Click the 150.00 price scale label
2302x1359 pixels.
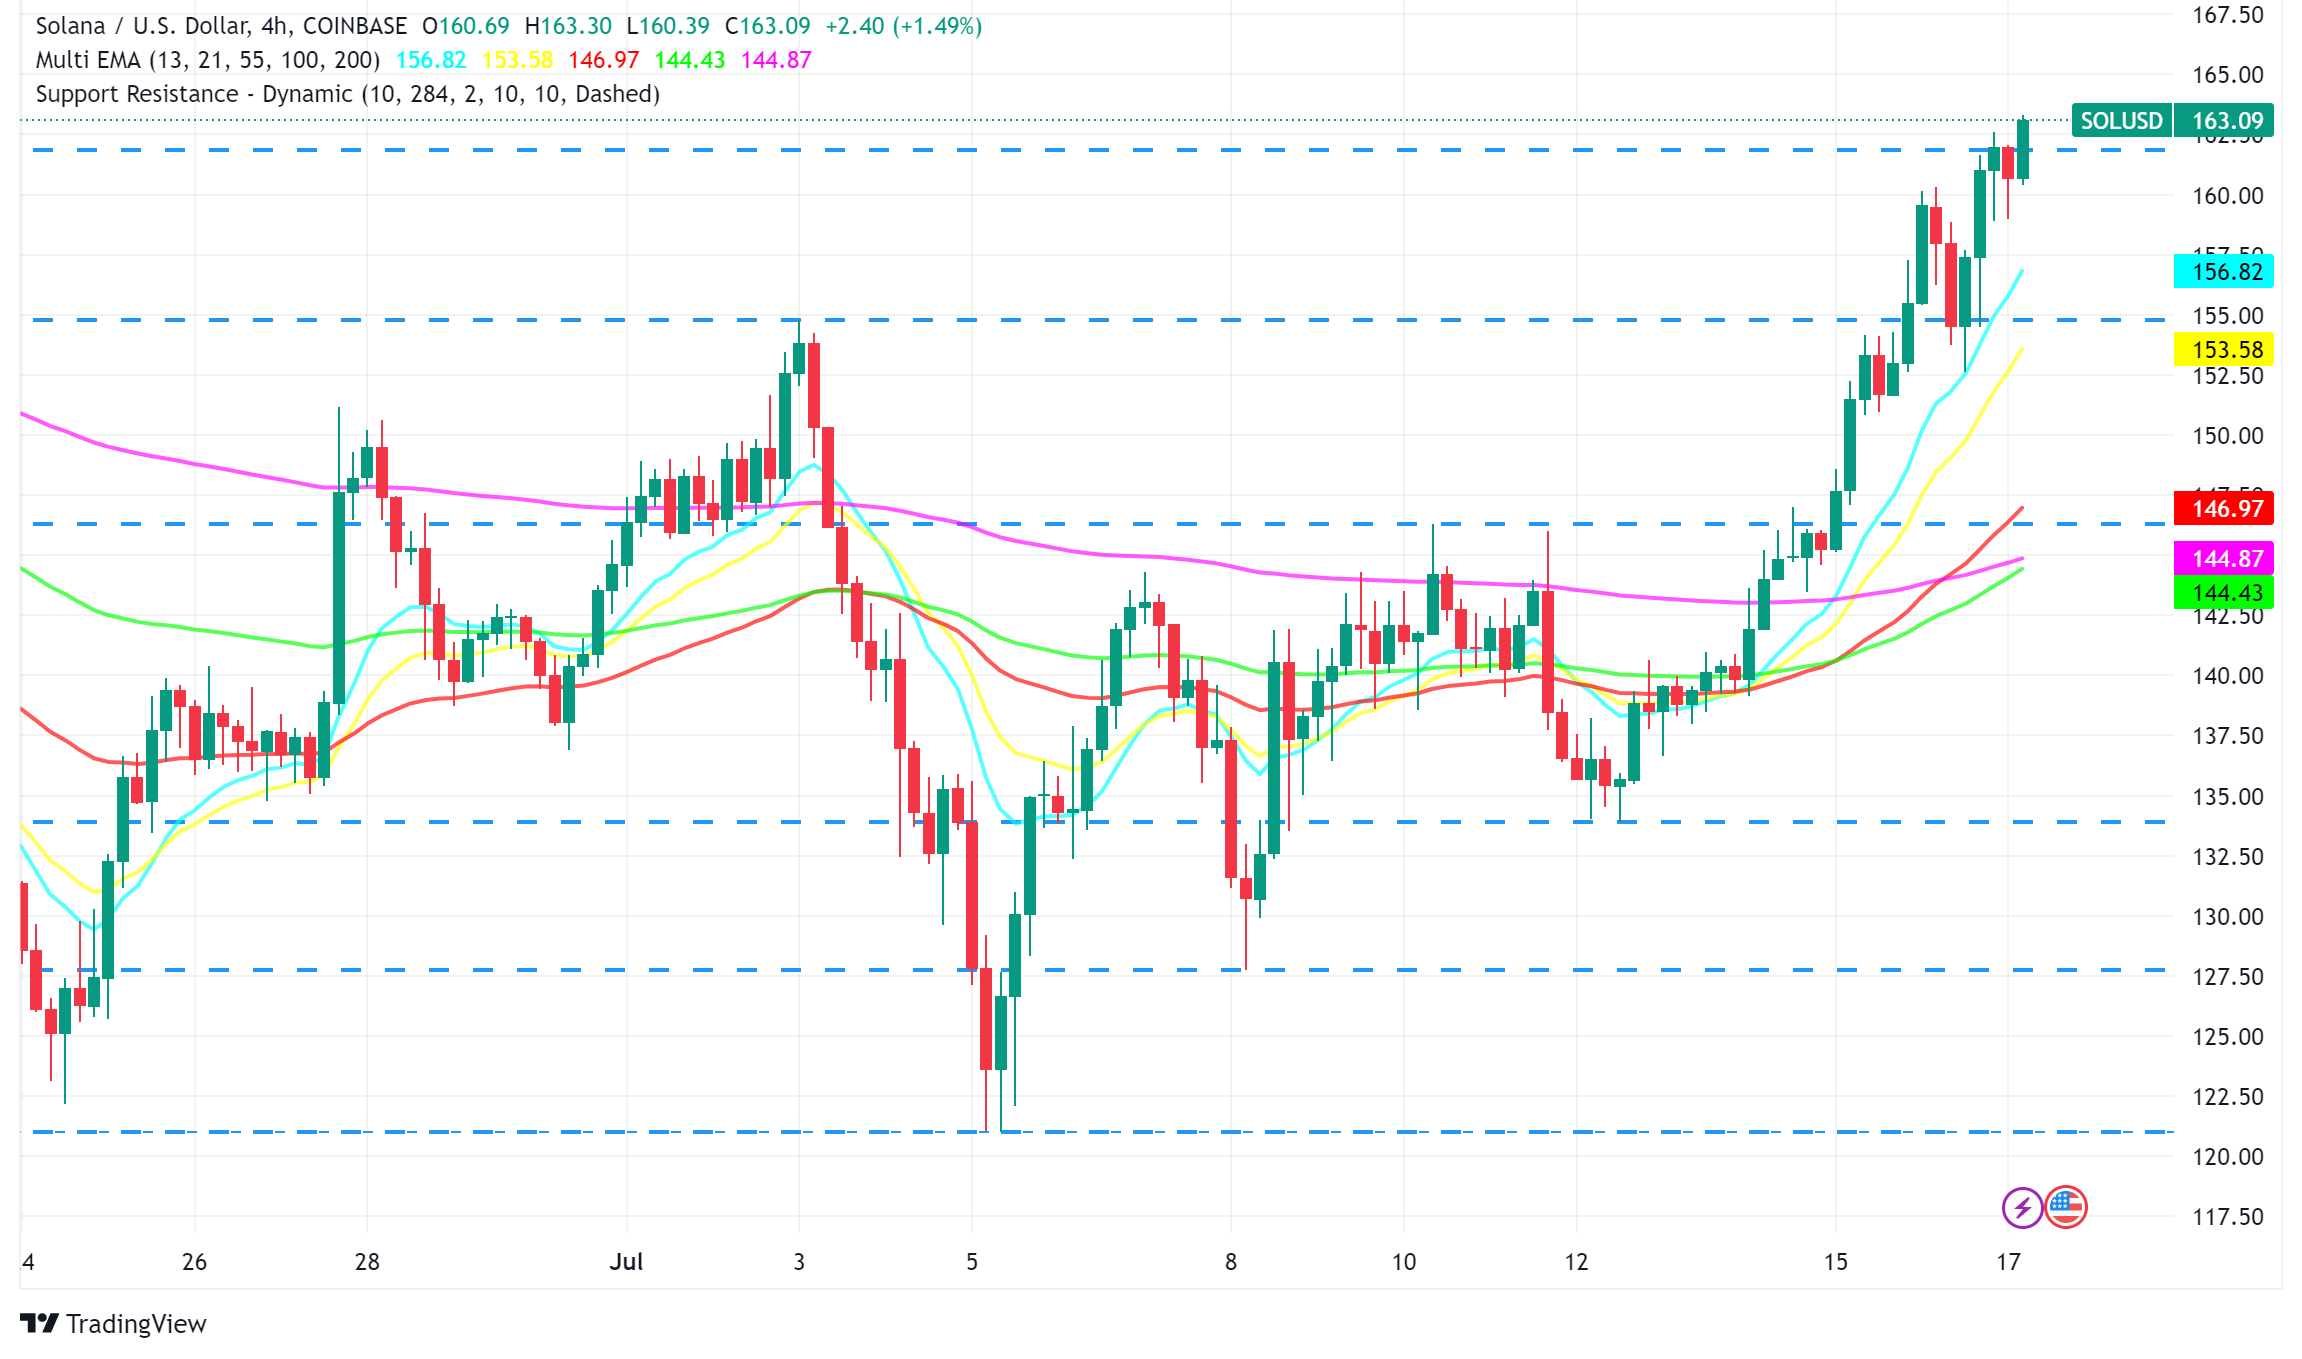coord(2227,436)
